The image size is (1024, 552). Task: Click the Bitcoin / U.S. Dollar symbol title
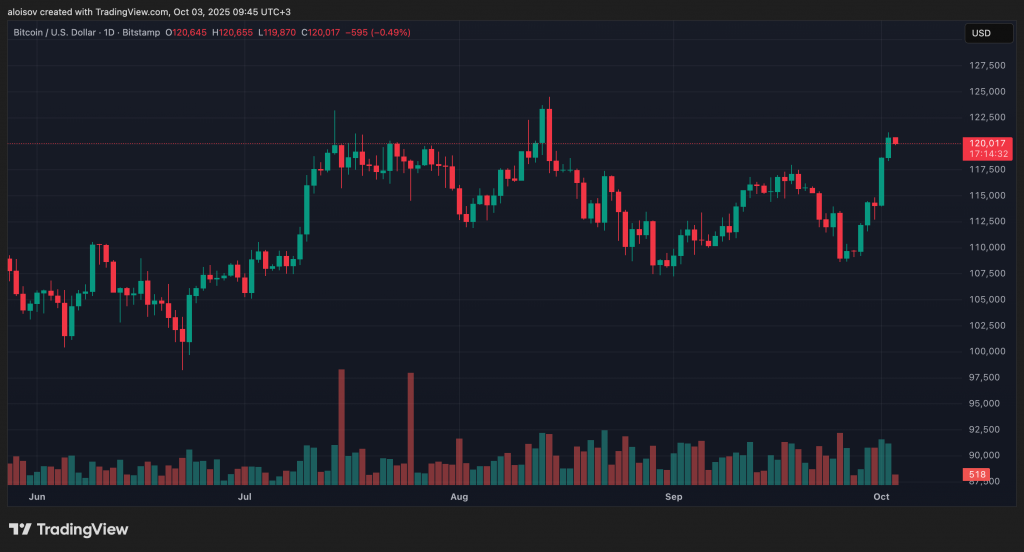pos(74,32)
